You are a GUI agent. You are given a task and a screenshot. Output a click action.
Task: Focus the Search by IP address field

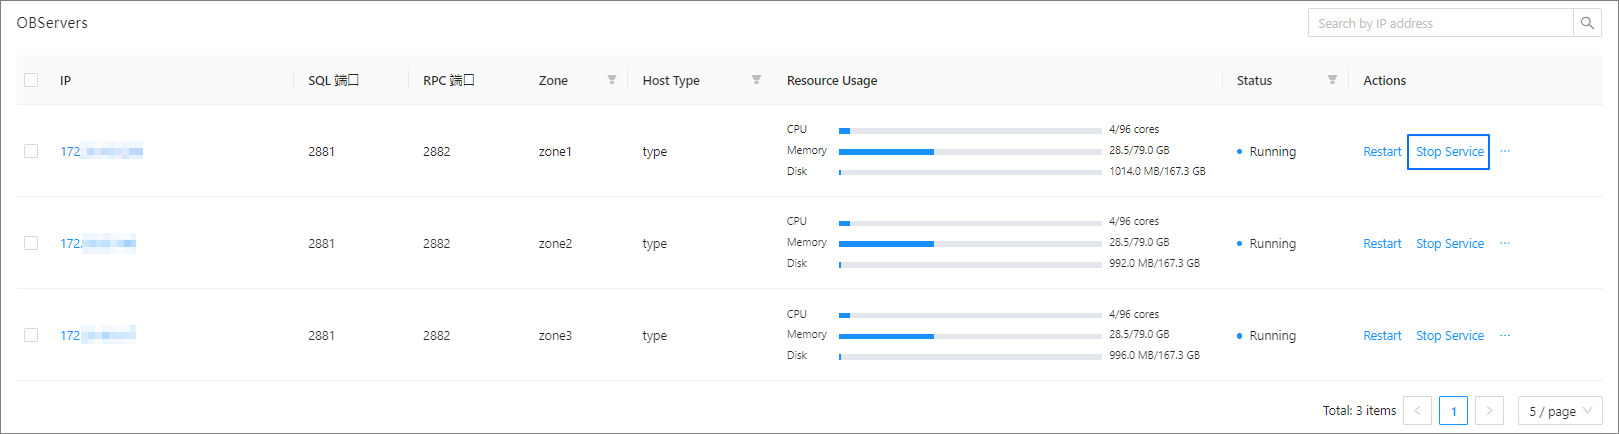(x=1440, y=23)
